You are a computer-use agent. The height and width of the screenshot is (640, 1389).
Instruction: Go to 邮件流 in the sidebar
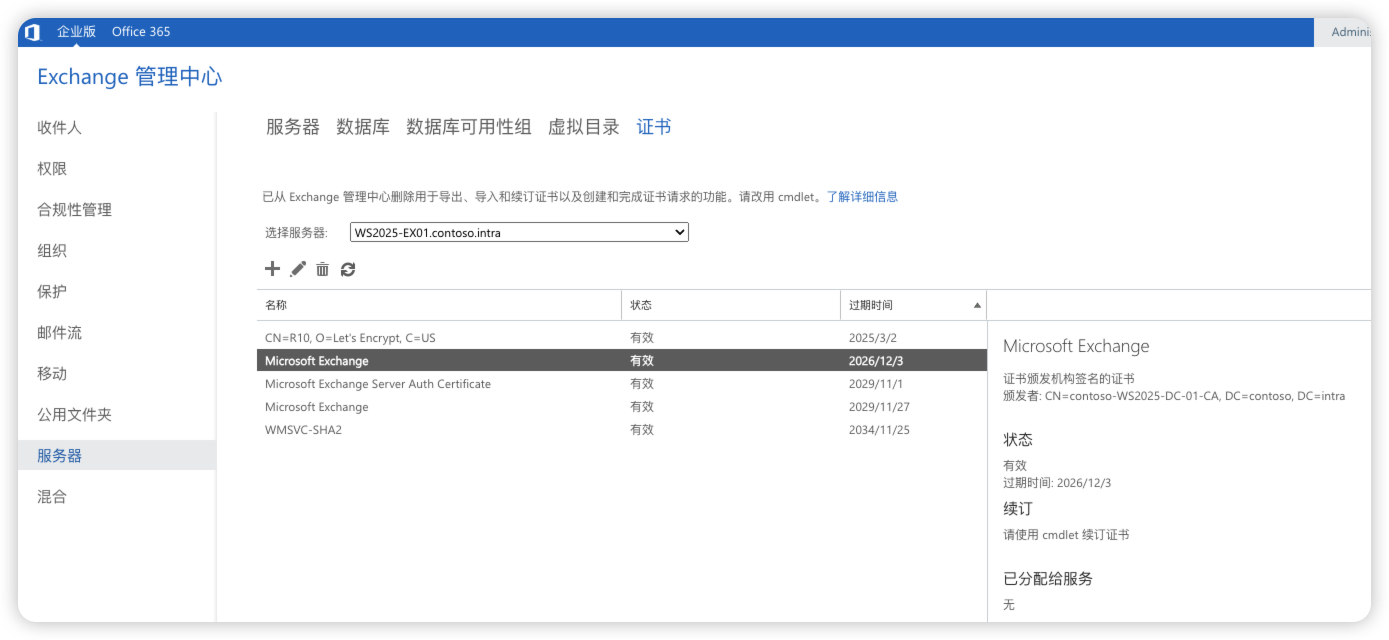59,333
